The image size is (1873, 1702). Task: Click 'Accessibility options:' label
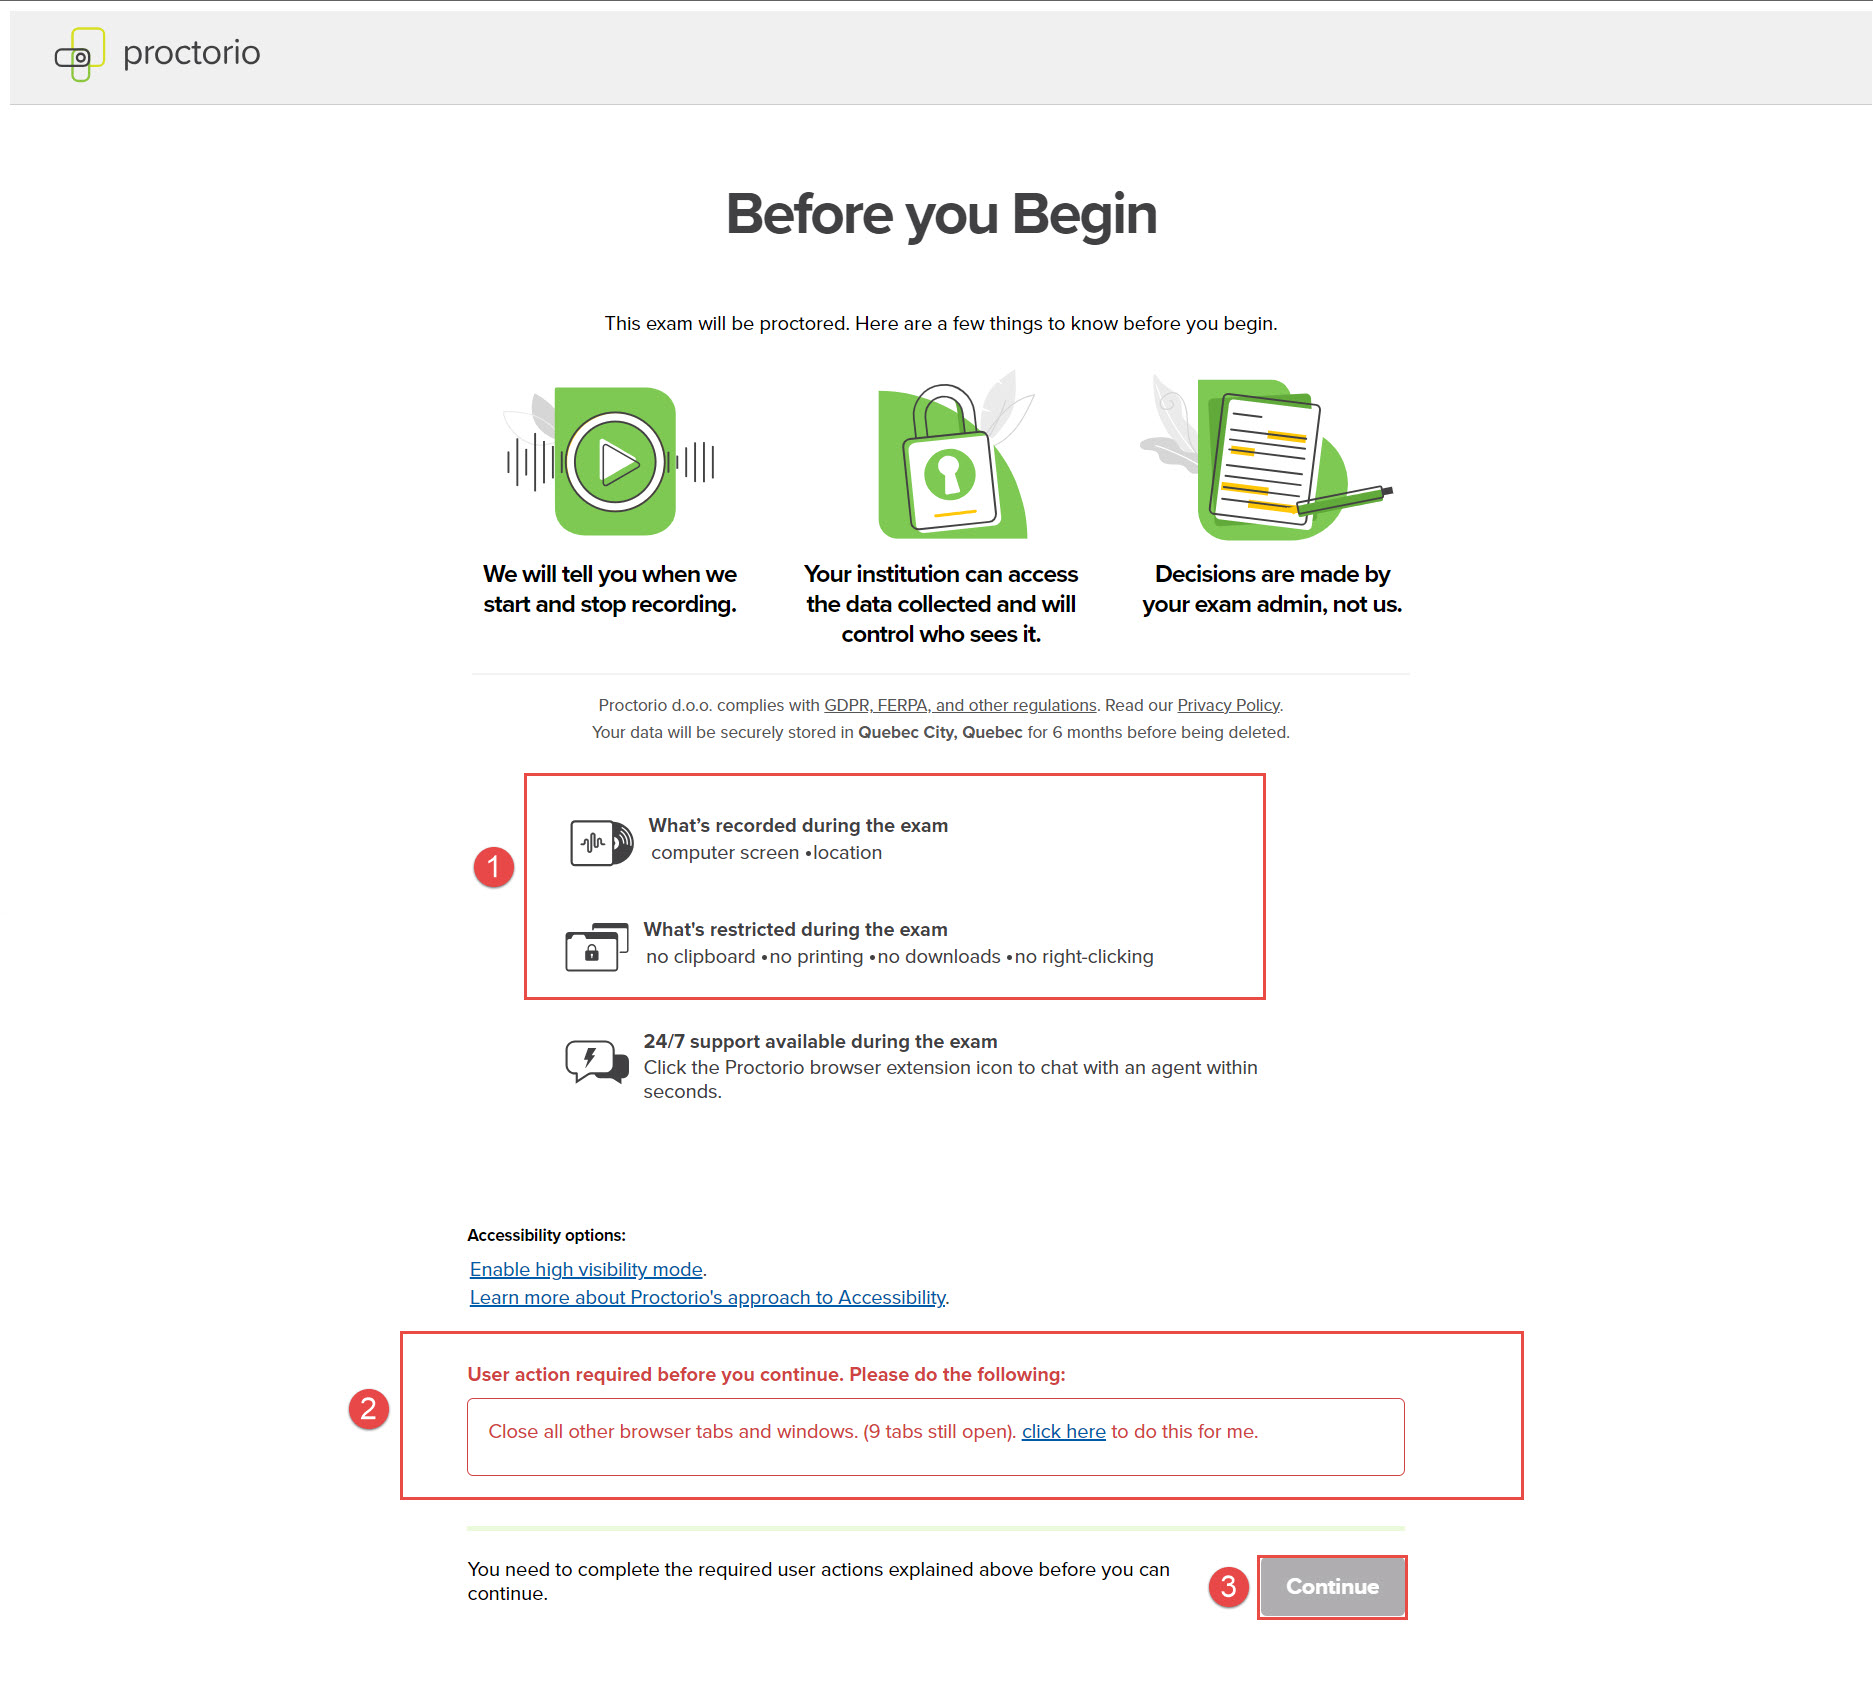point(546,1235)
